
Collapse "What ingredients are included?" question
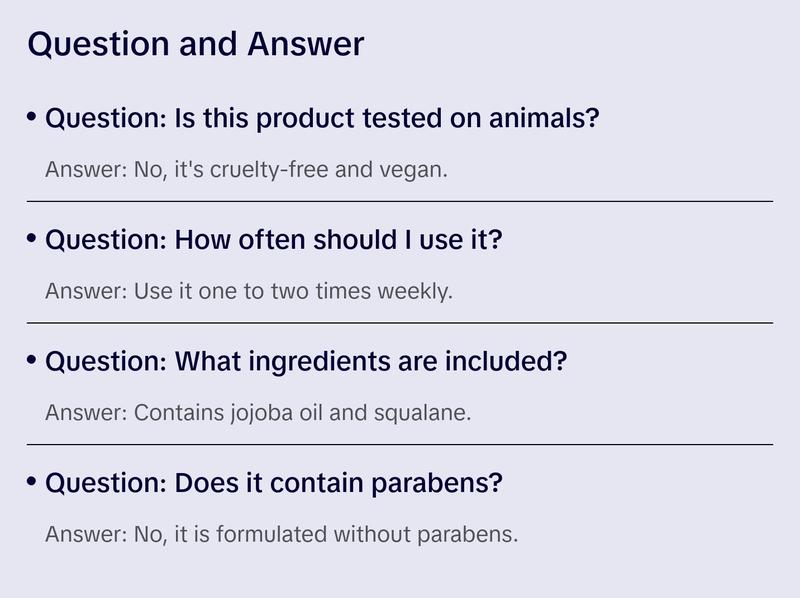306,362
